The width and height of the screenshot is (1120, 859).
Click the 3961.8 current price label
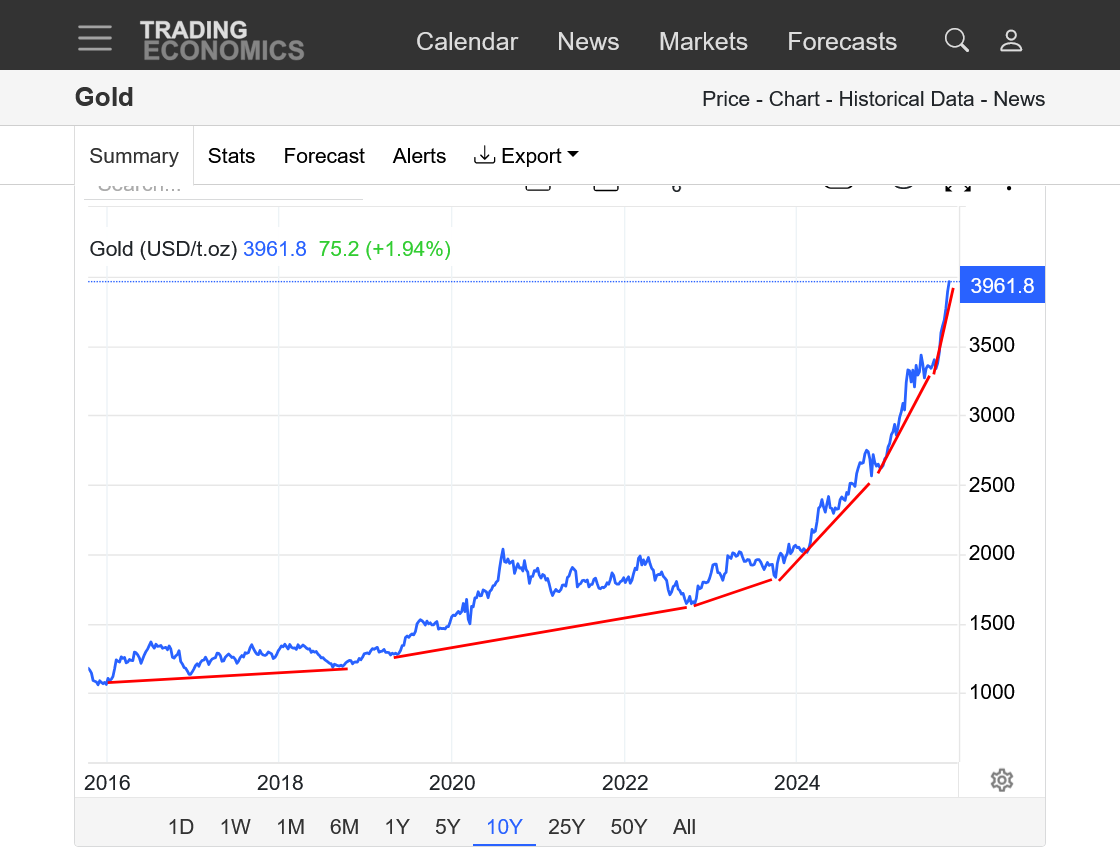pos(1001,285)
